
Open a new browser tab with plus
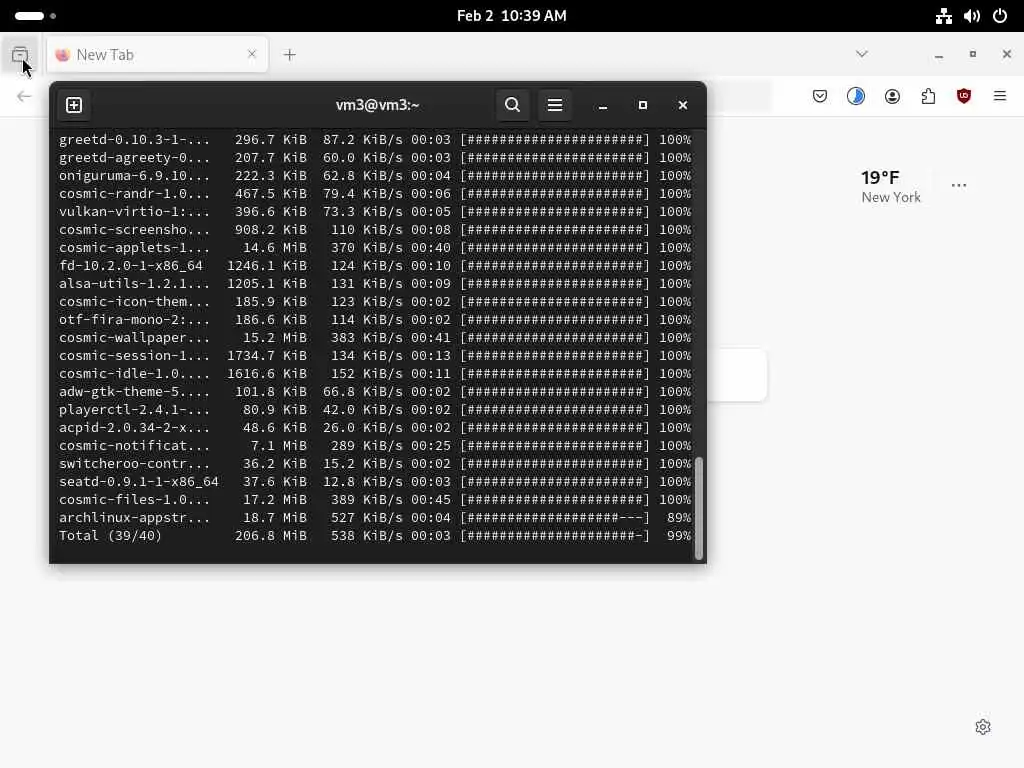pos(290,55)
